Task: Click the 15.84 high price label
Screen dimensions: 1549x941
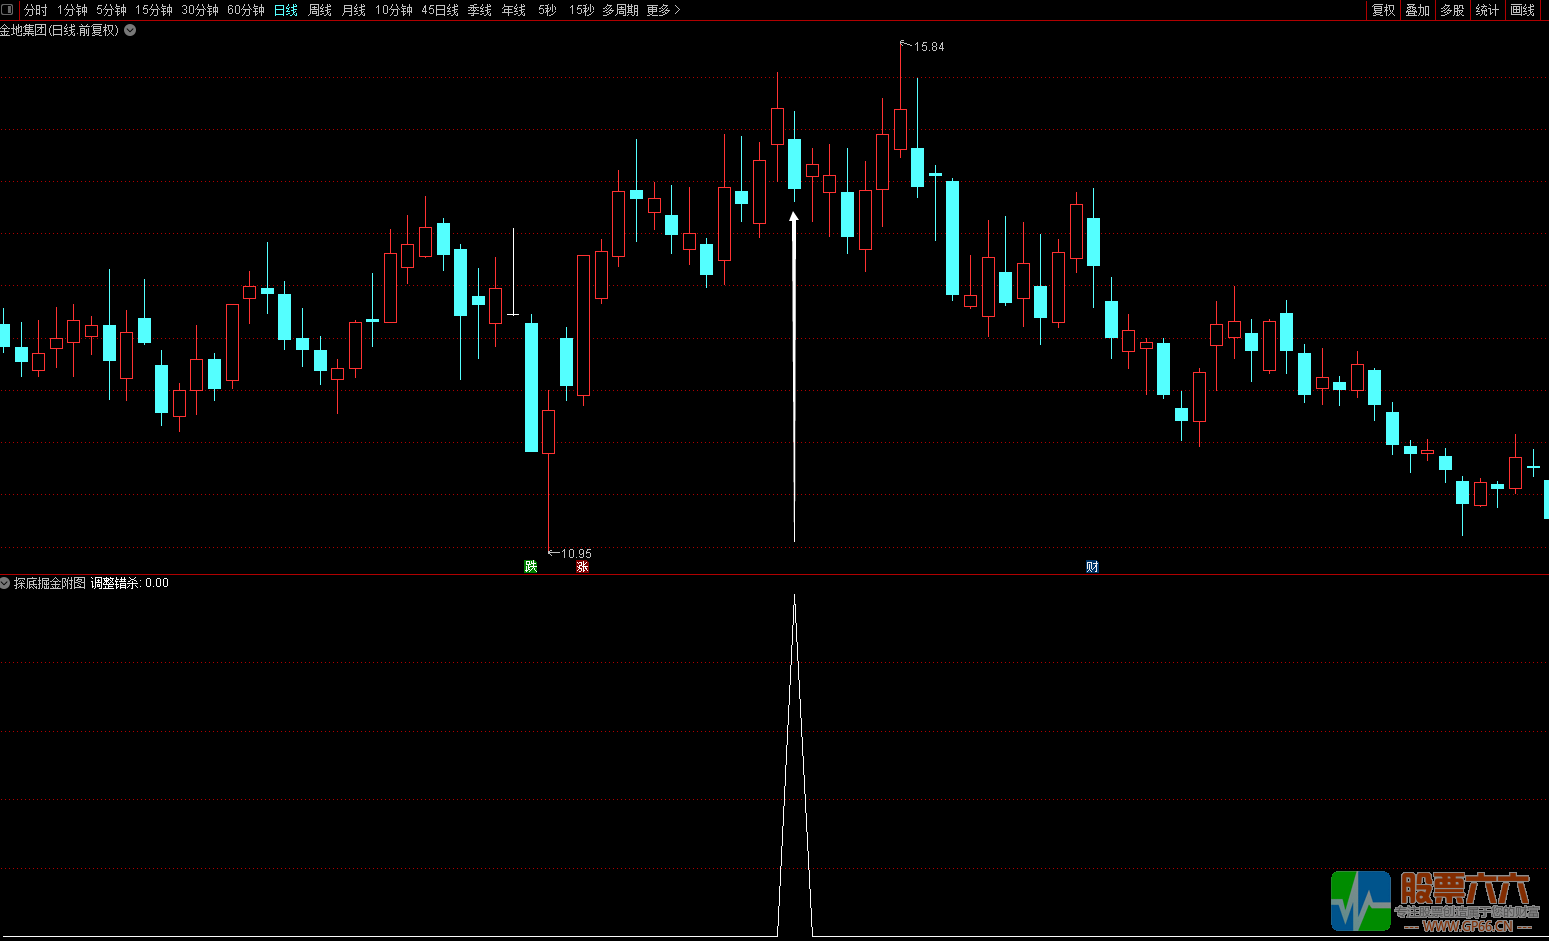Action: pos(928,47)
